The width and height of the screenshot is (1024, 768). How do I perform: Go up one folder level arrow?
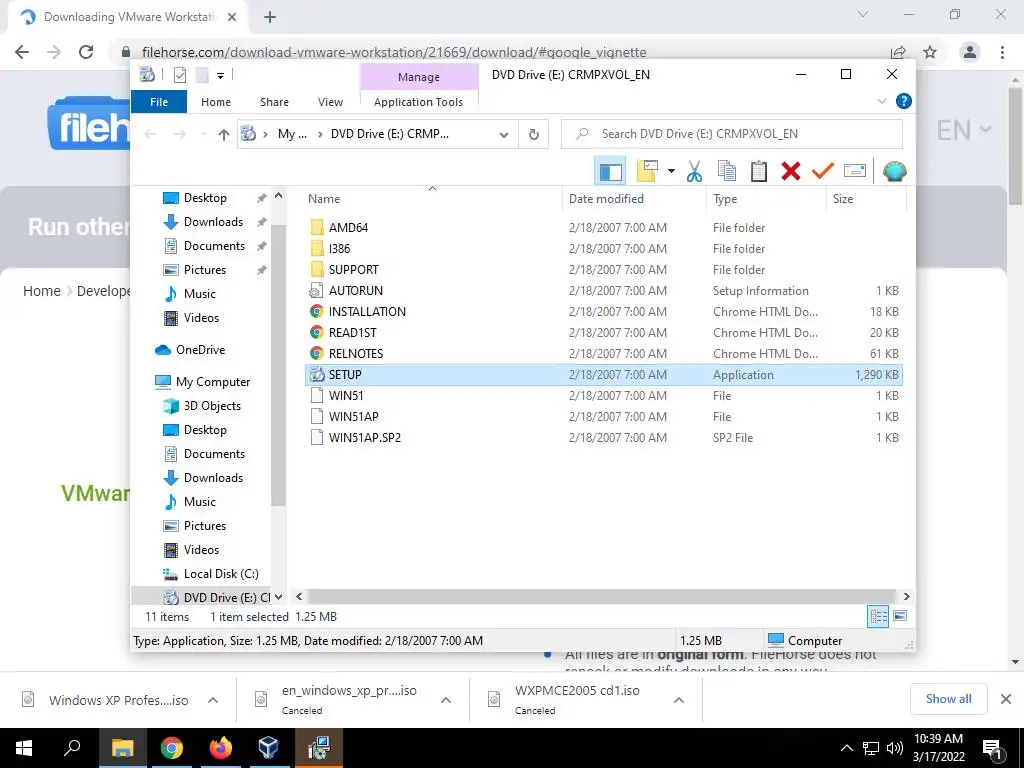coord(224,135)
